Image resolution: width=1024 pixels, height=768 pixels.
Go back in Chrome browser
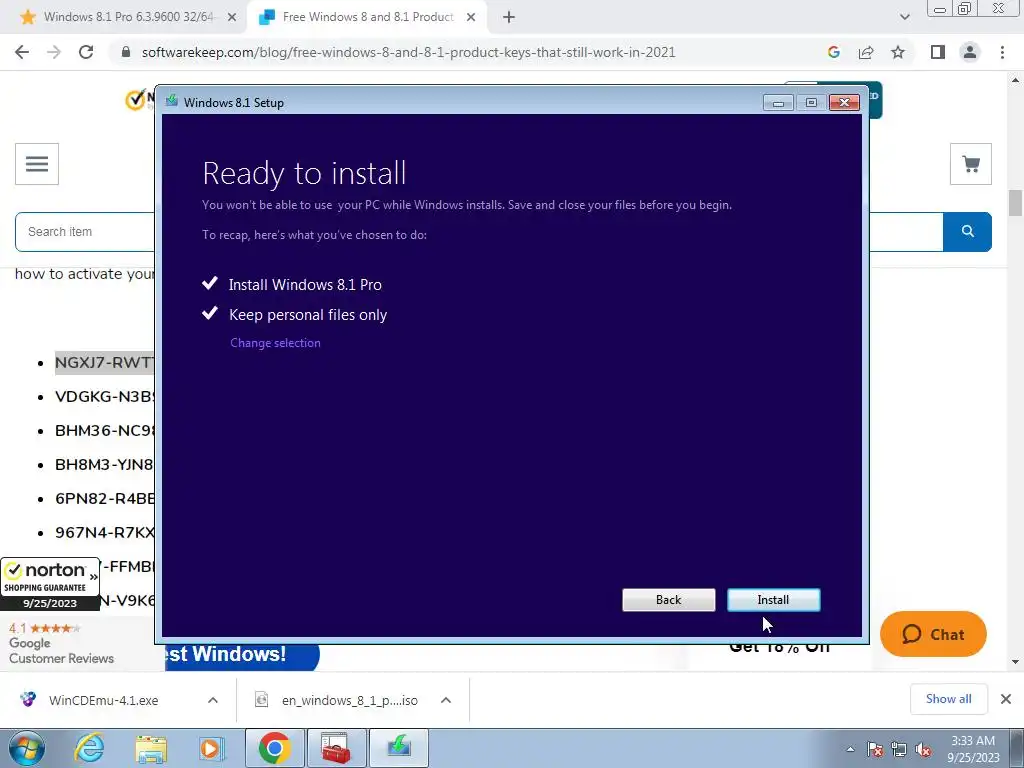(22, 52)
